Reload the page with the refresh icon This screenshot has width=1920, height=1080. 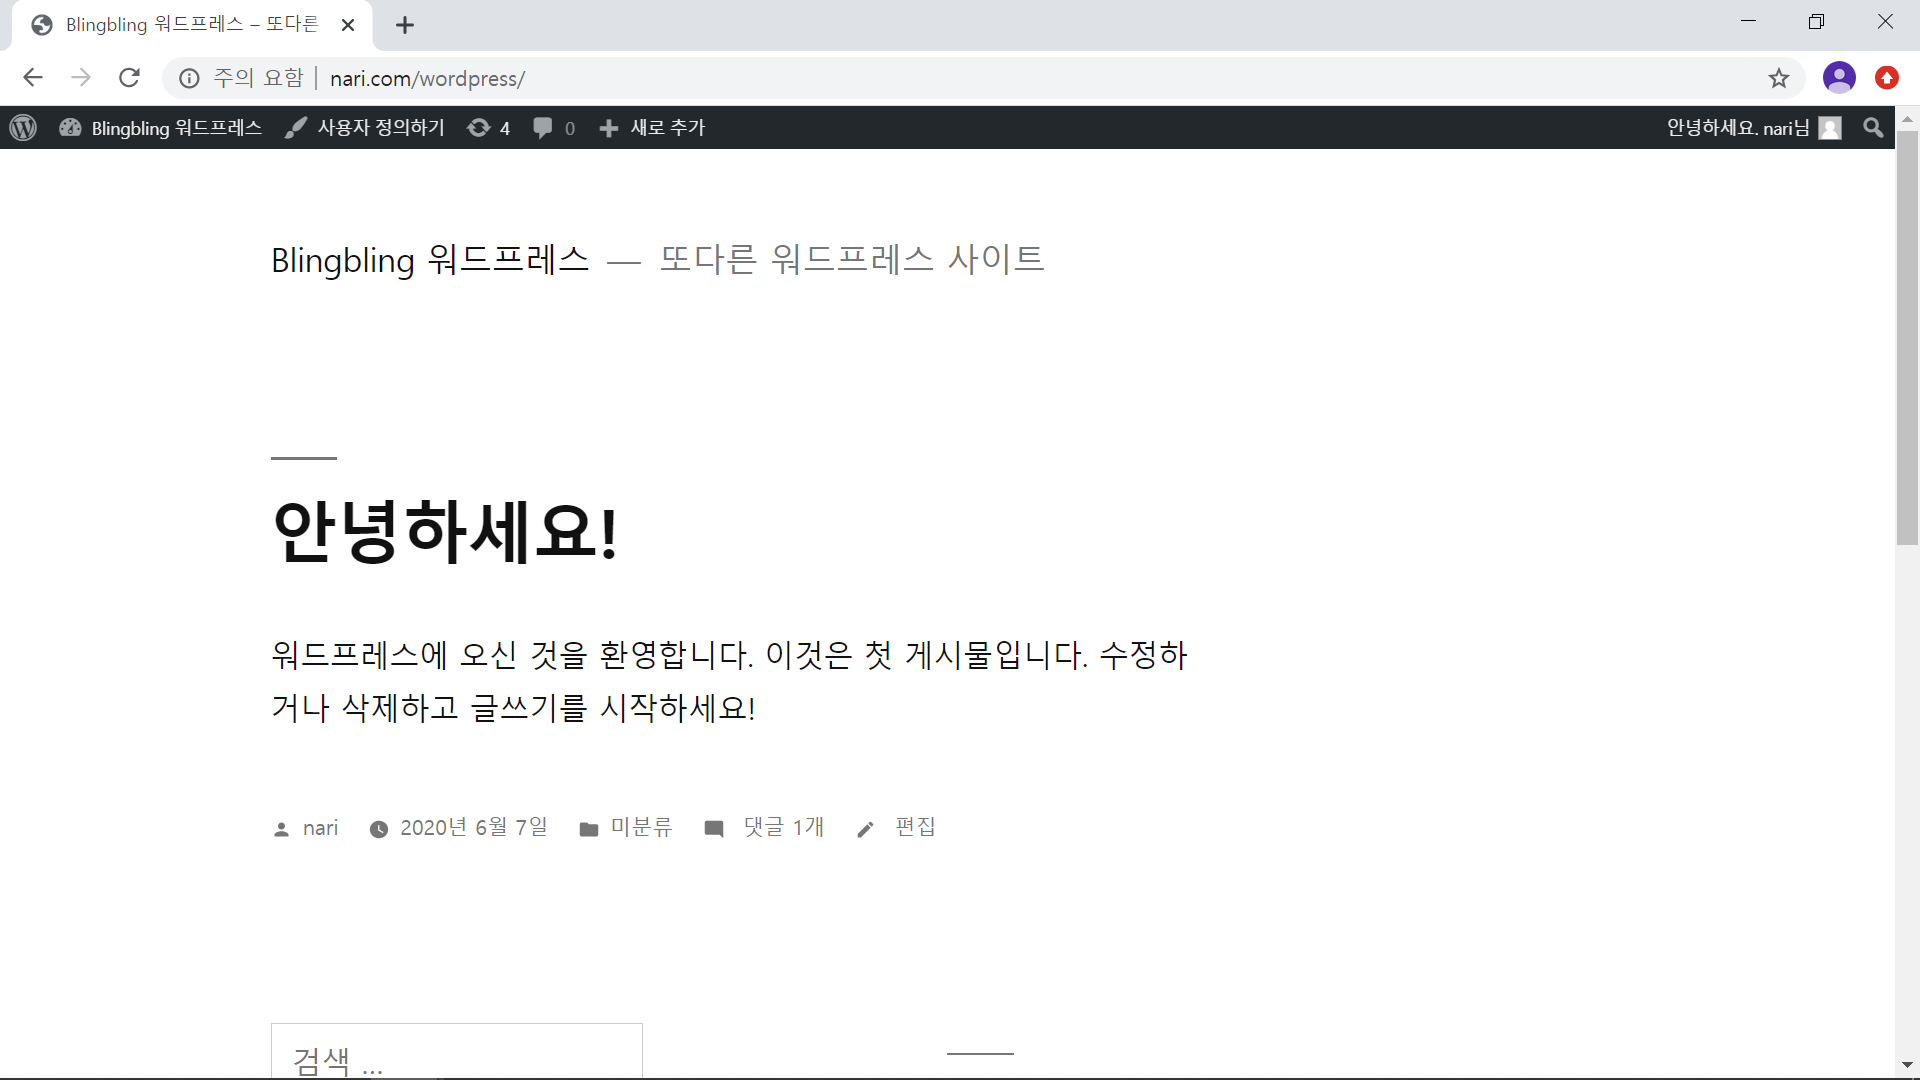coord(129,78)
